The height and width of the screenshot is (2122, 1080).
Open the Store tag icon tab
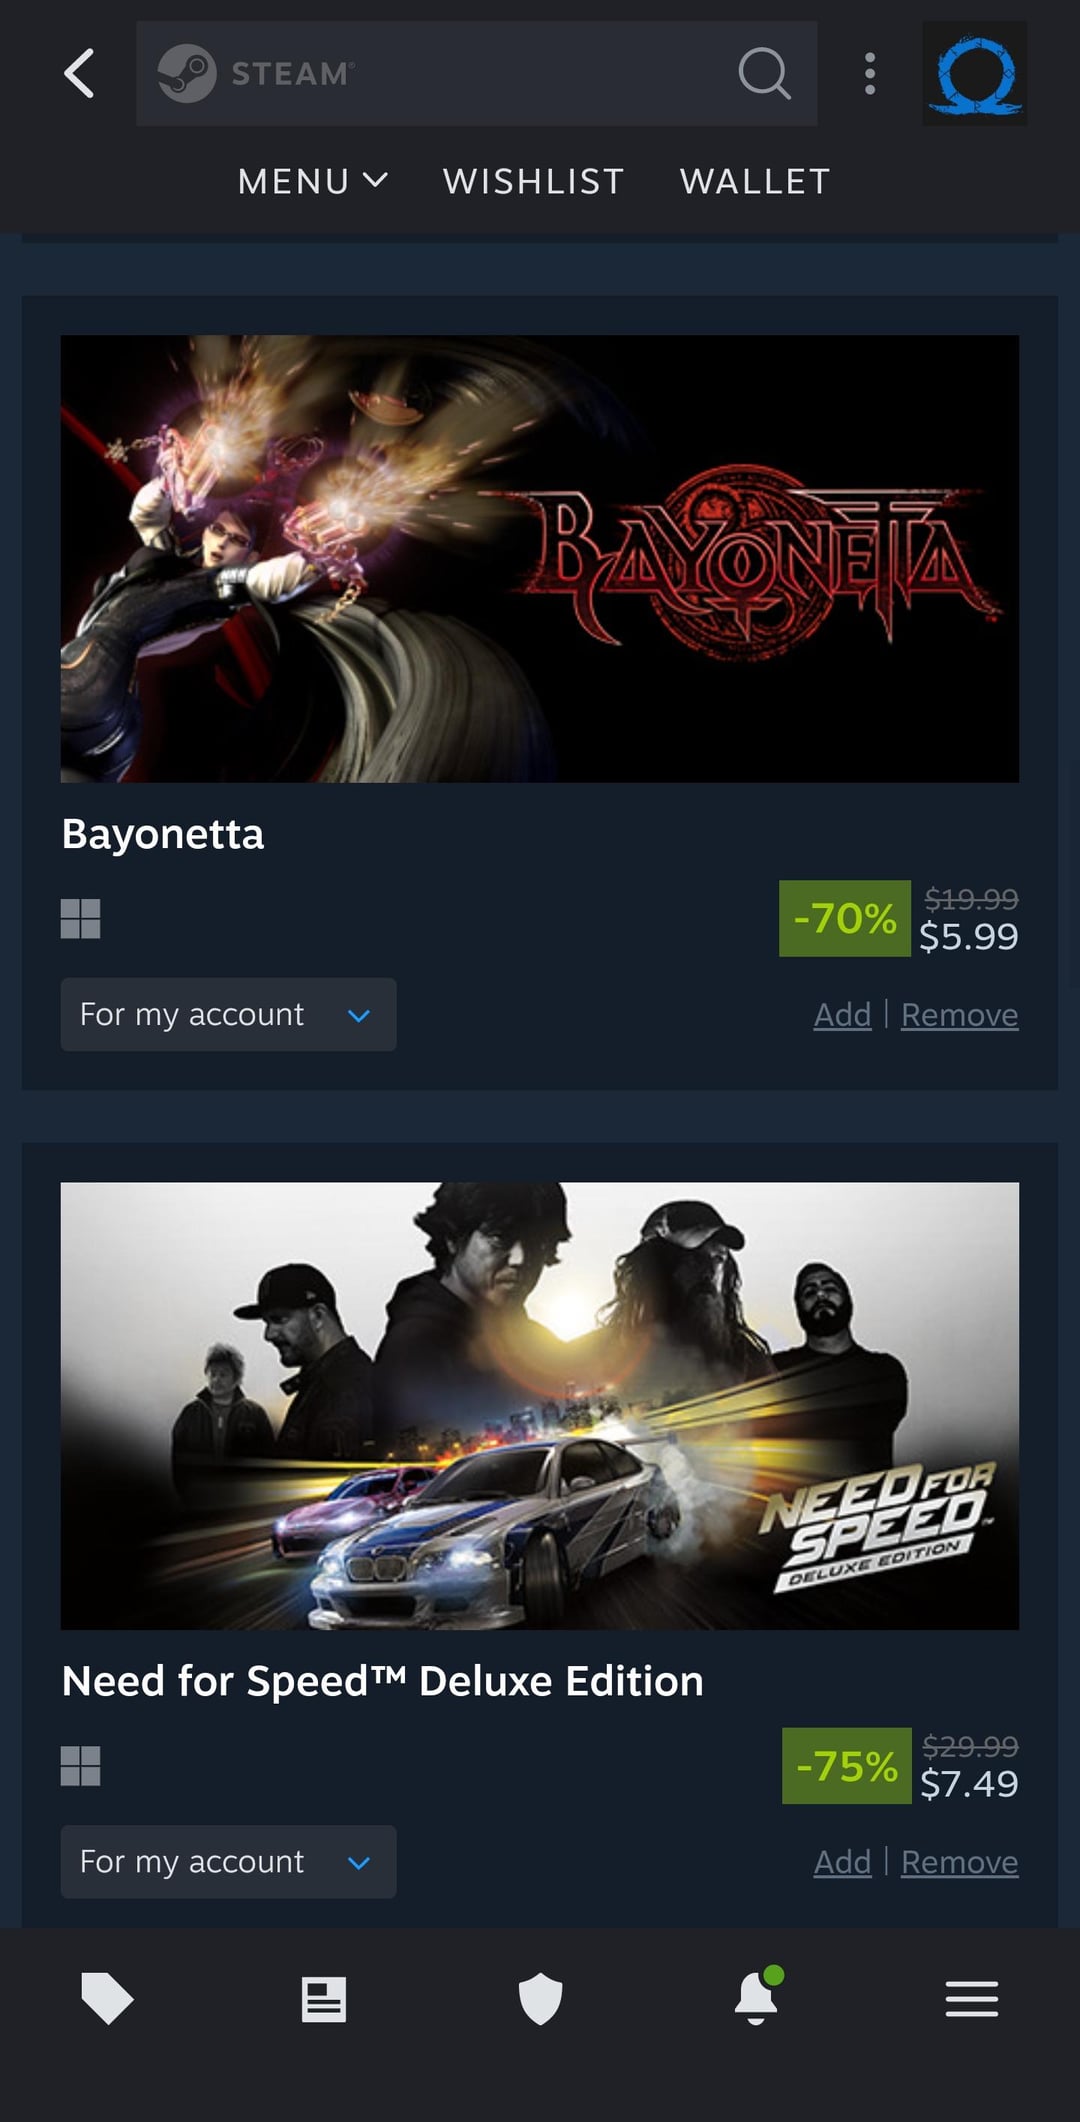point(107,1998)
